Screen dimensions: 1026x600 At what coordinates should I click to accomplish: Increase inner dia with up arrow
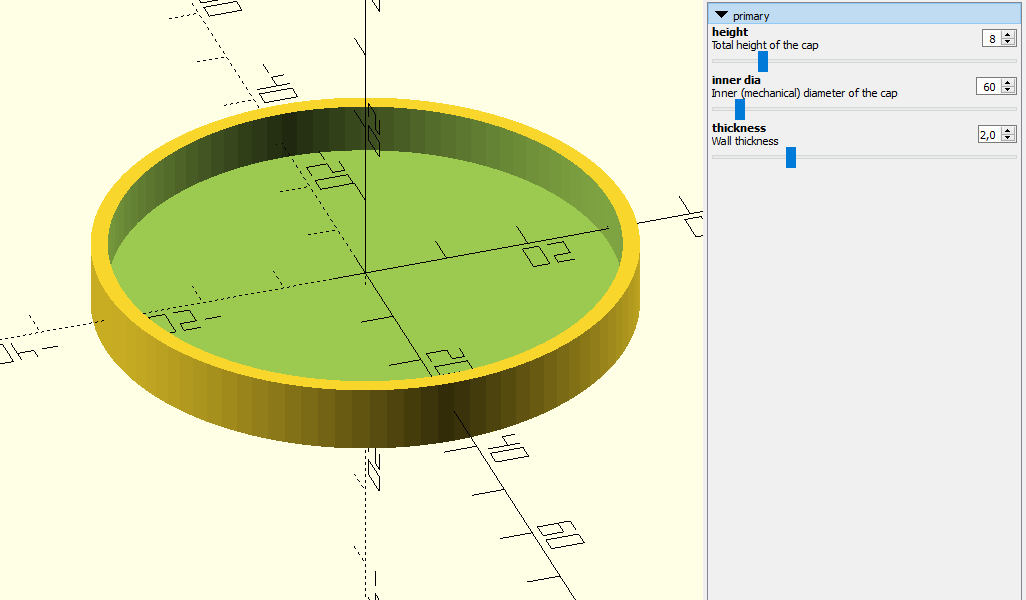tap(1008, 82)
